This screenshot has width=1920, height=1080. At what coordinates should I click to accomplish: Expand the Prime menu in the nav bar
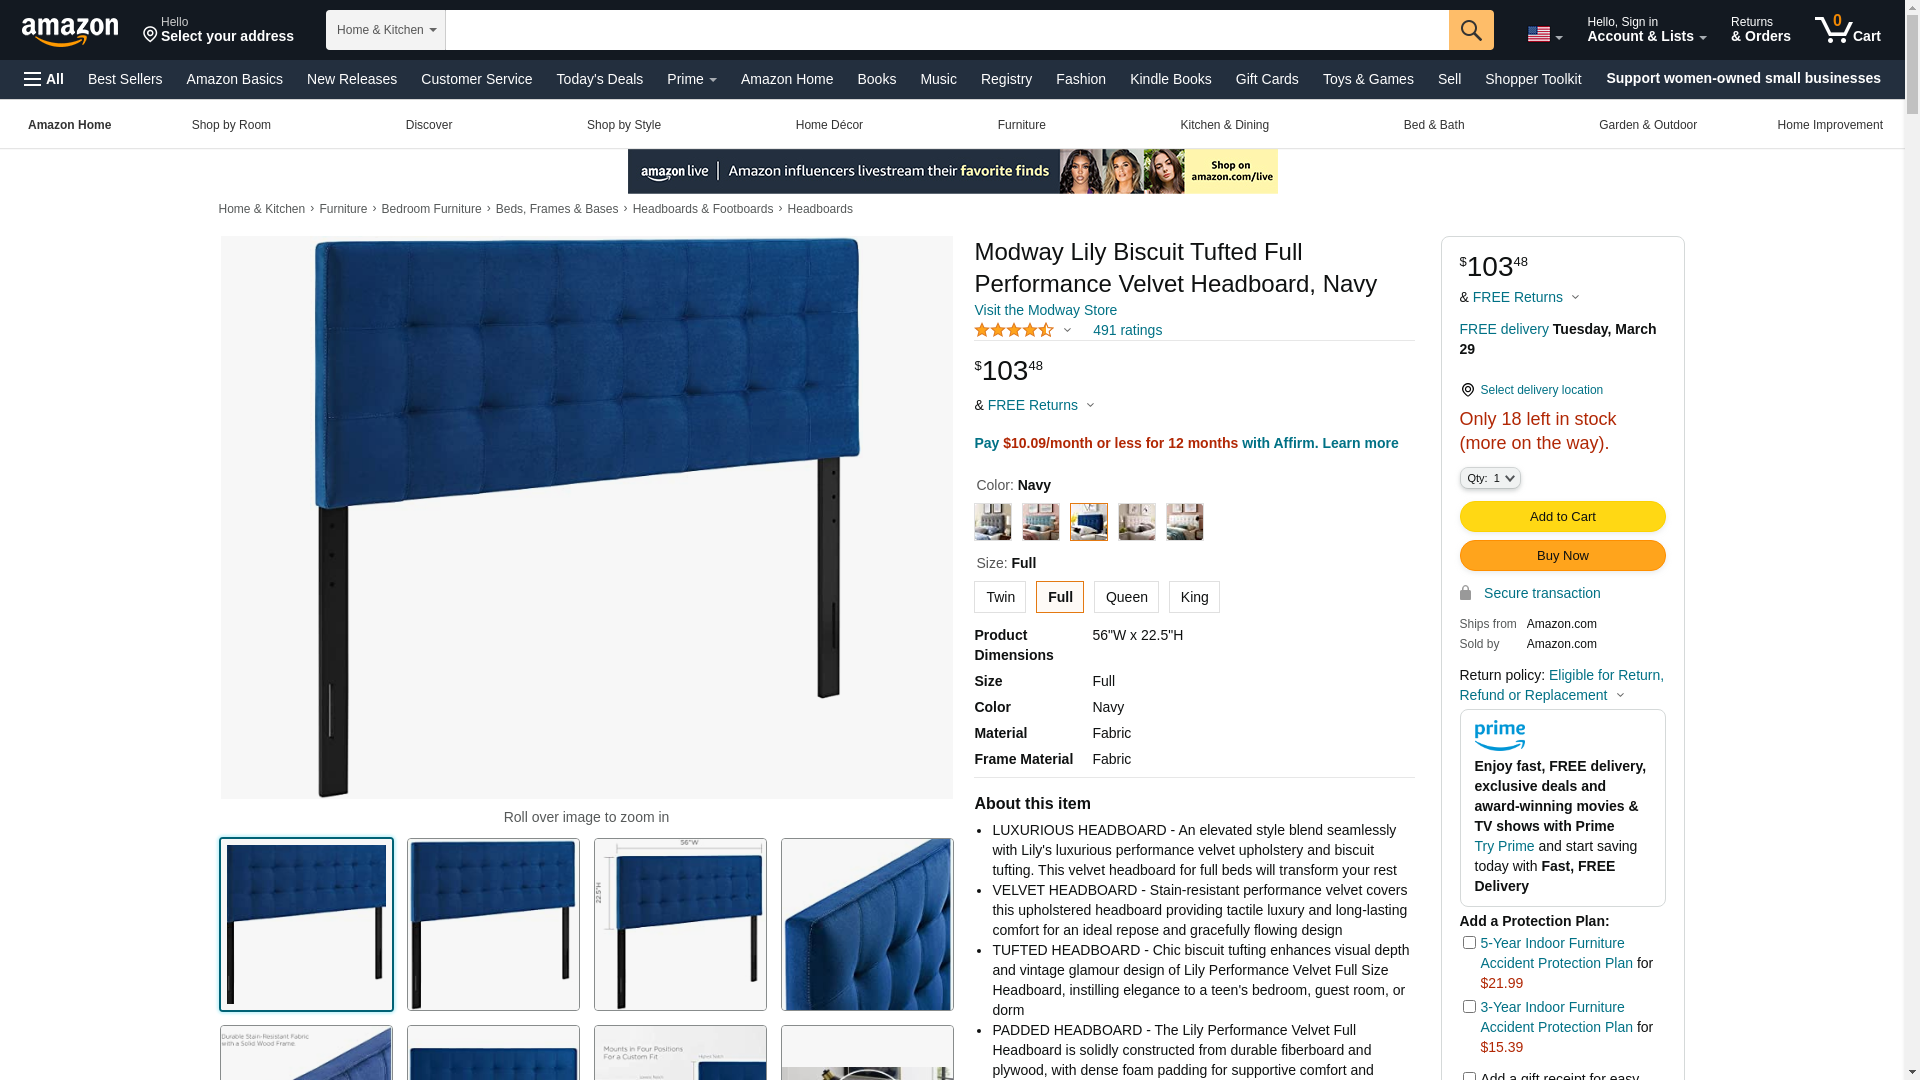click(691, 79)
